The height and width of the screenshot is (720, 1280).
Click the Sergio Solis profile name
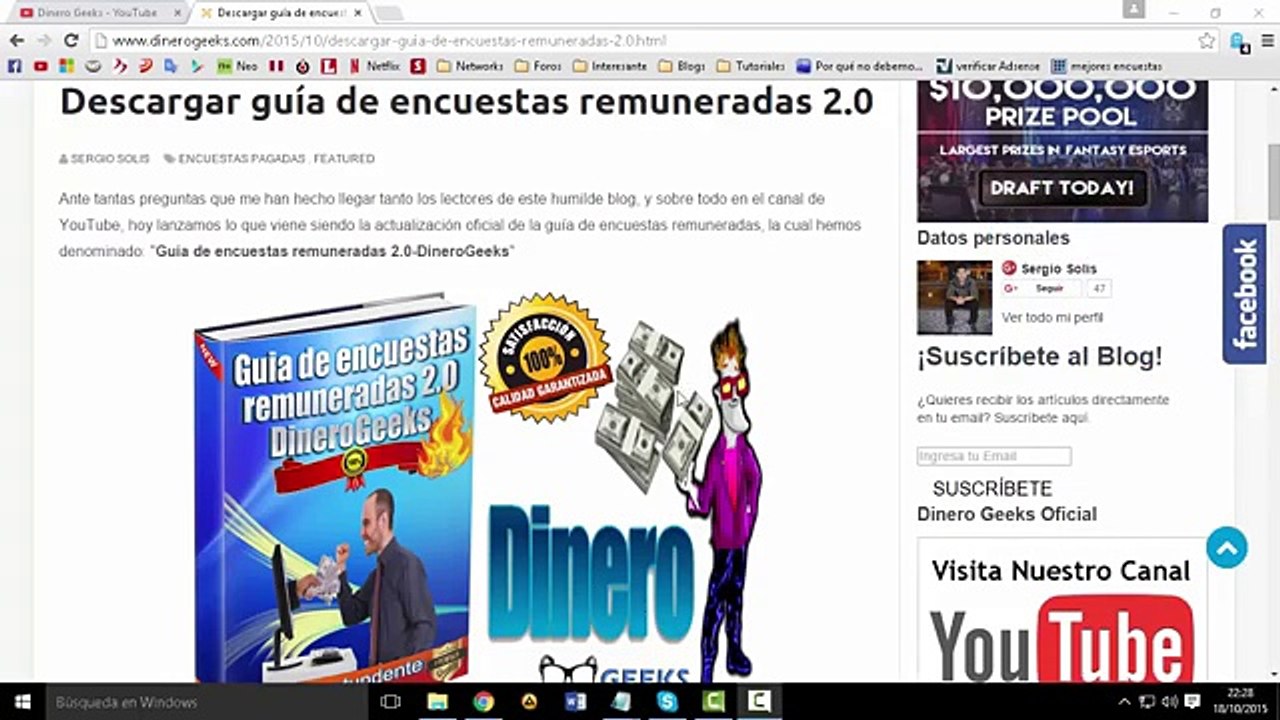pos(1059,268)
